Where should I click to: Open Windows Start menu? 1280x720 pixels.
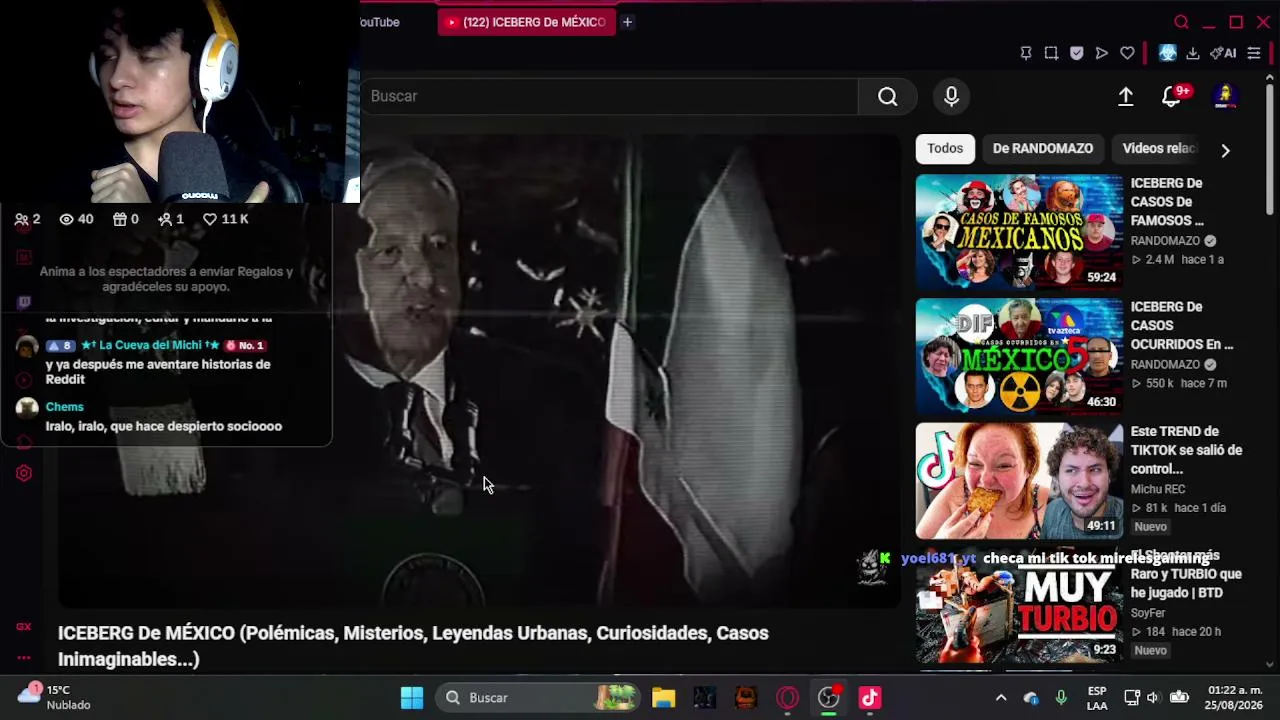coord(412,698)
